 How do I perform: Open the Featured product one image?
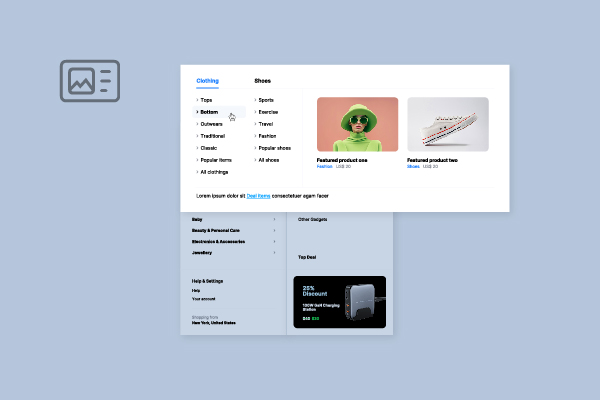[357, 124]
